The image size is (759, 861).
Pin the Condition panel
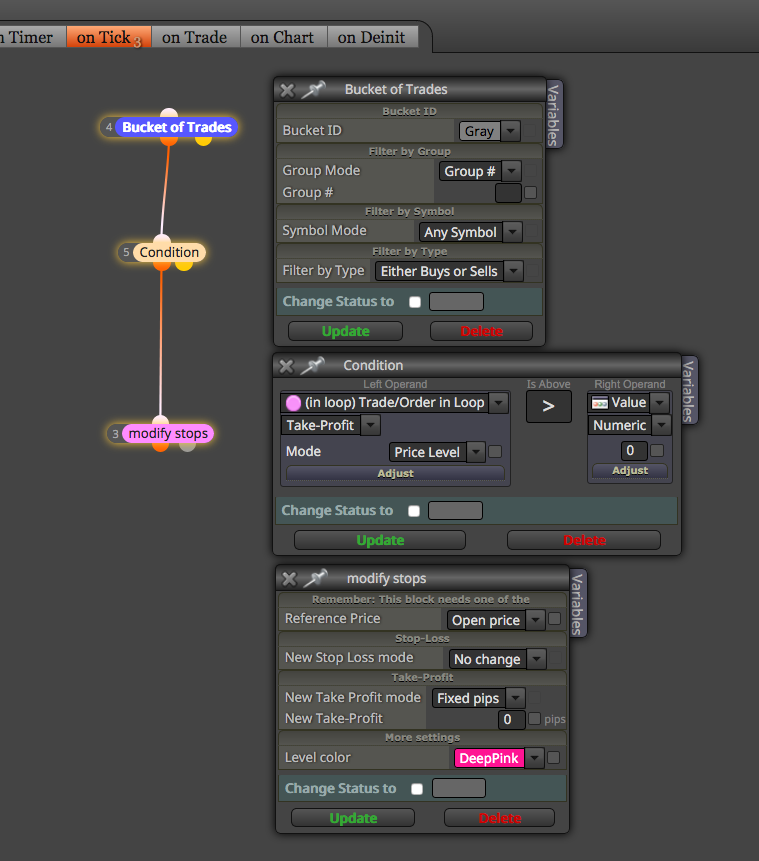(313, 365)
